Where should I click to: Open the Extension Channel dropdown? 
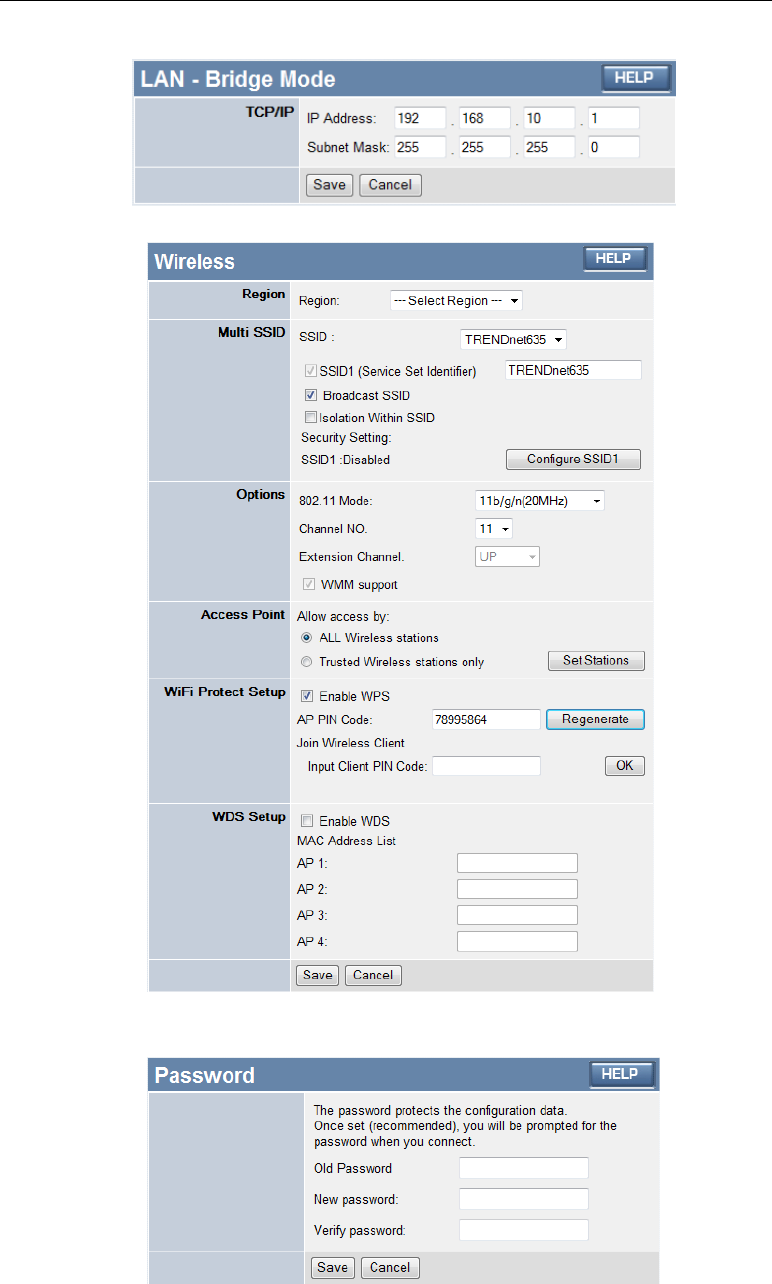point(507,557)
